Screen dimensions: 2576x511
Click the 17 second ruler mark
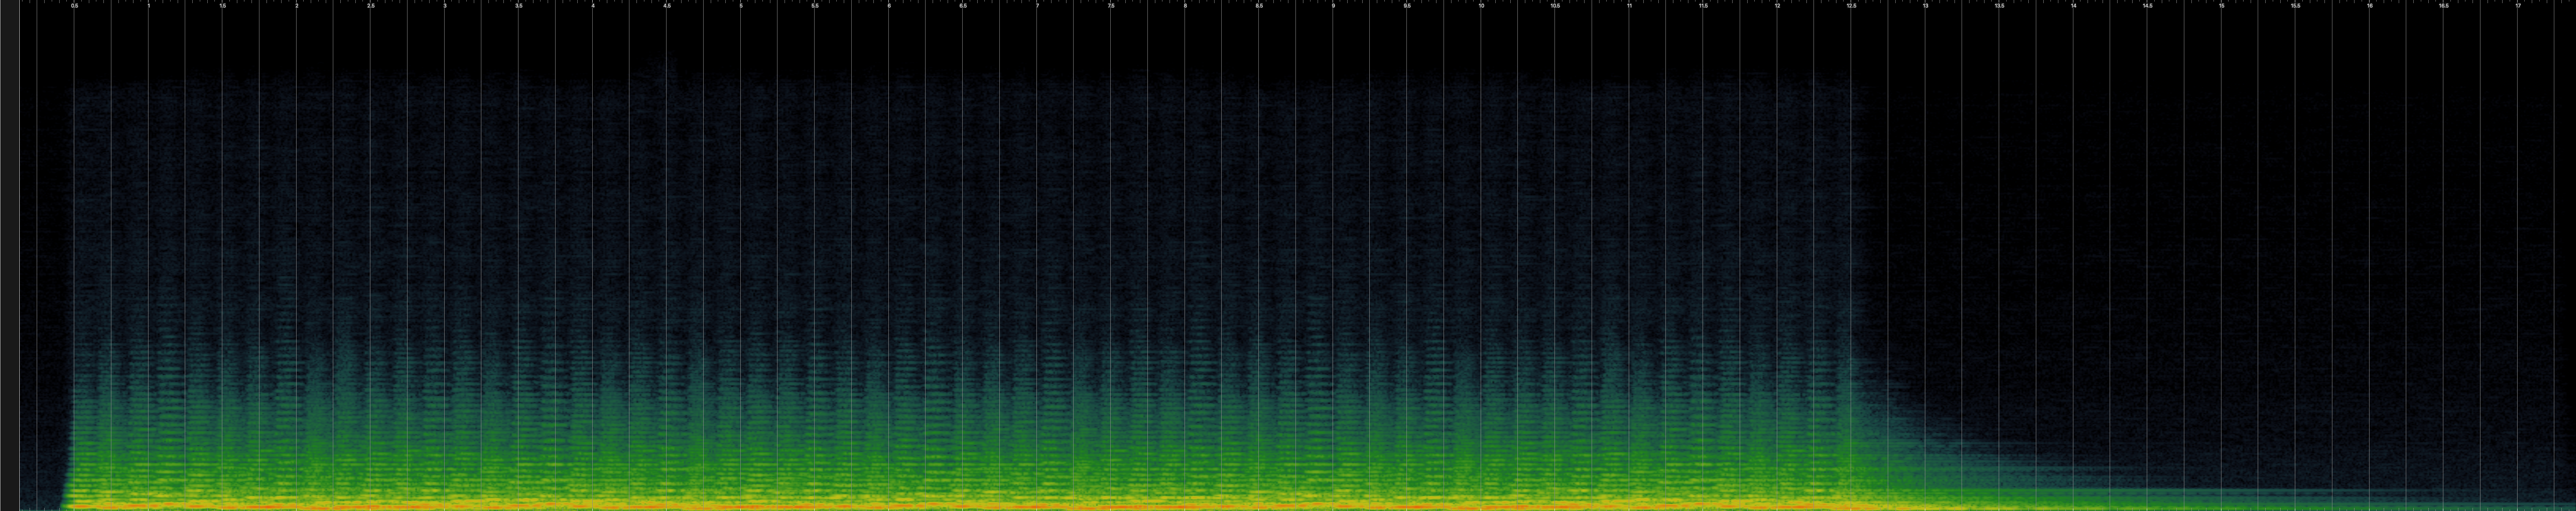coord(2517,6)
